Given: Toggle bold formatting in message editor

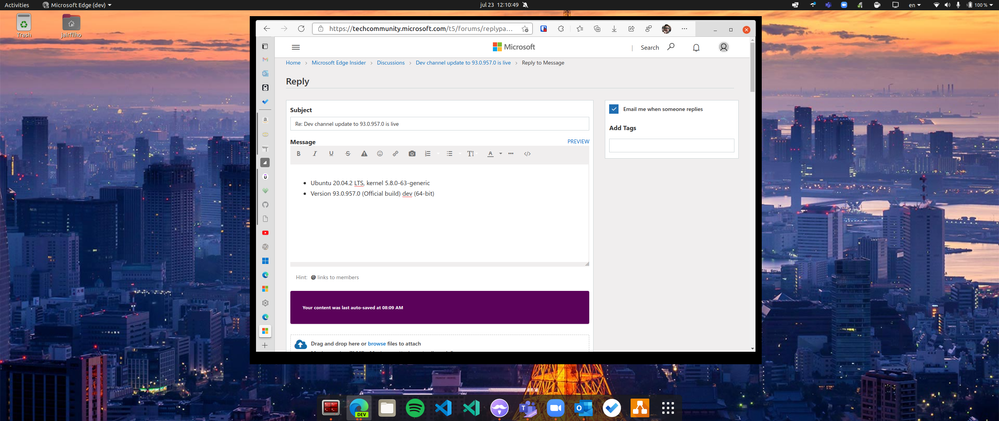Looking at the screenshot, I should pos(298,153).
